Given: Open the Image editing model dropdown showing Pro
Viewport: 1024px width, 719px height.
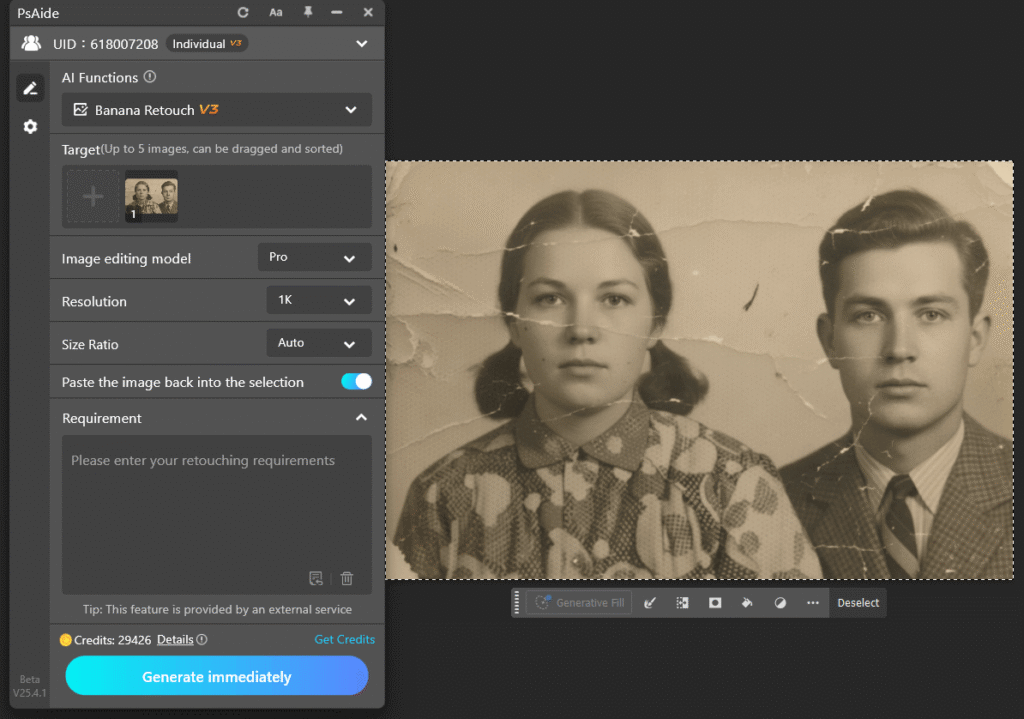Looking at the screenshot, I should point(314,257).
